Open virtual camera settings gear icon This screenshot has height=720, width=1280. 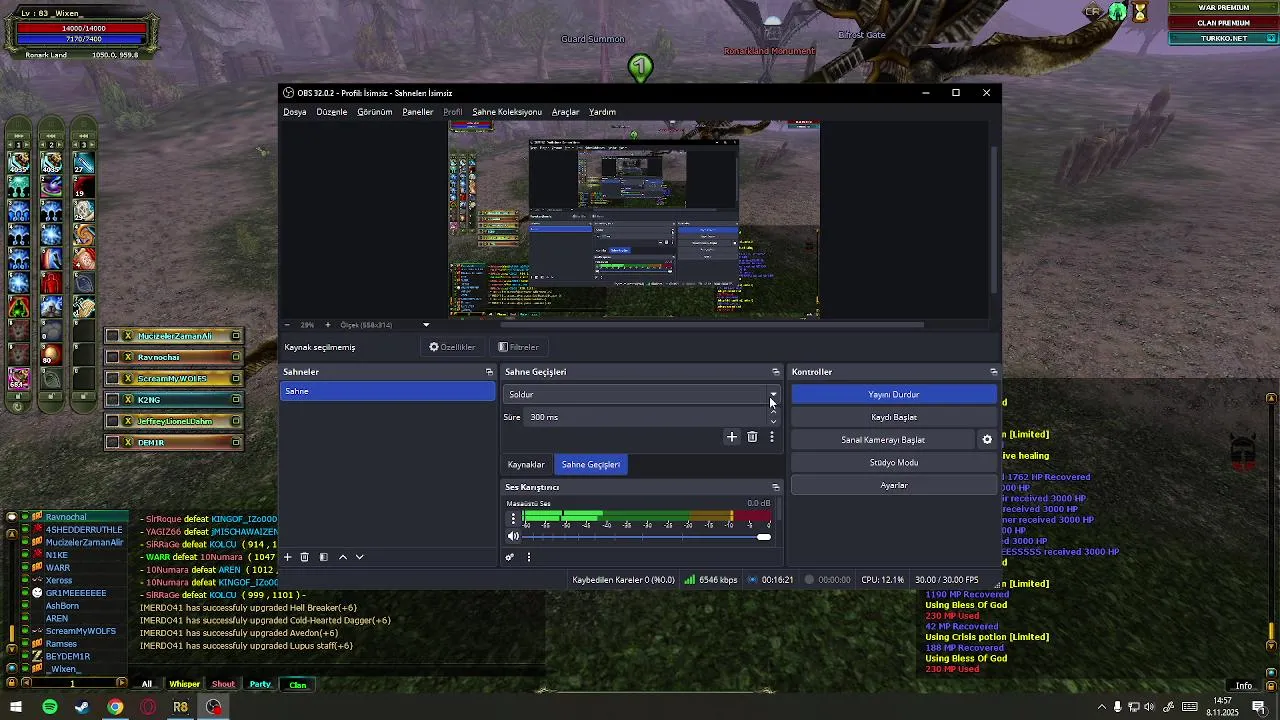tap(987, 440)
